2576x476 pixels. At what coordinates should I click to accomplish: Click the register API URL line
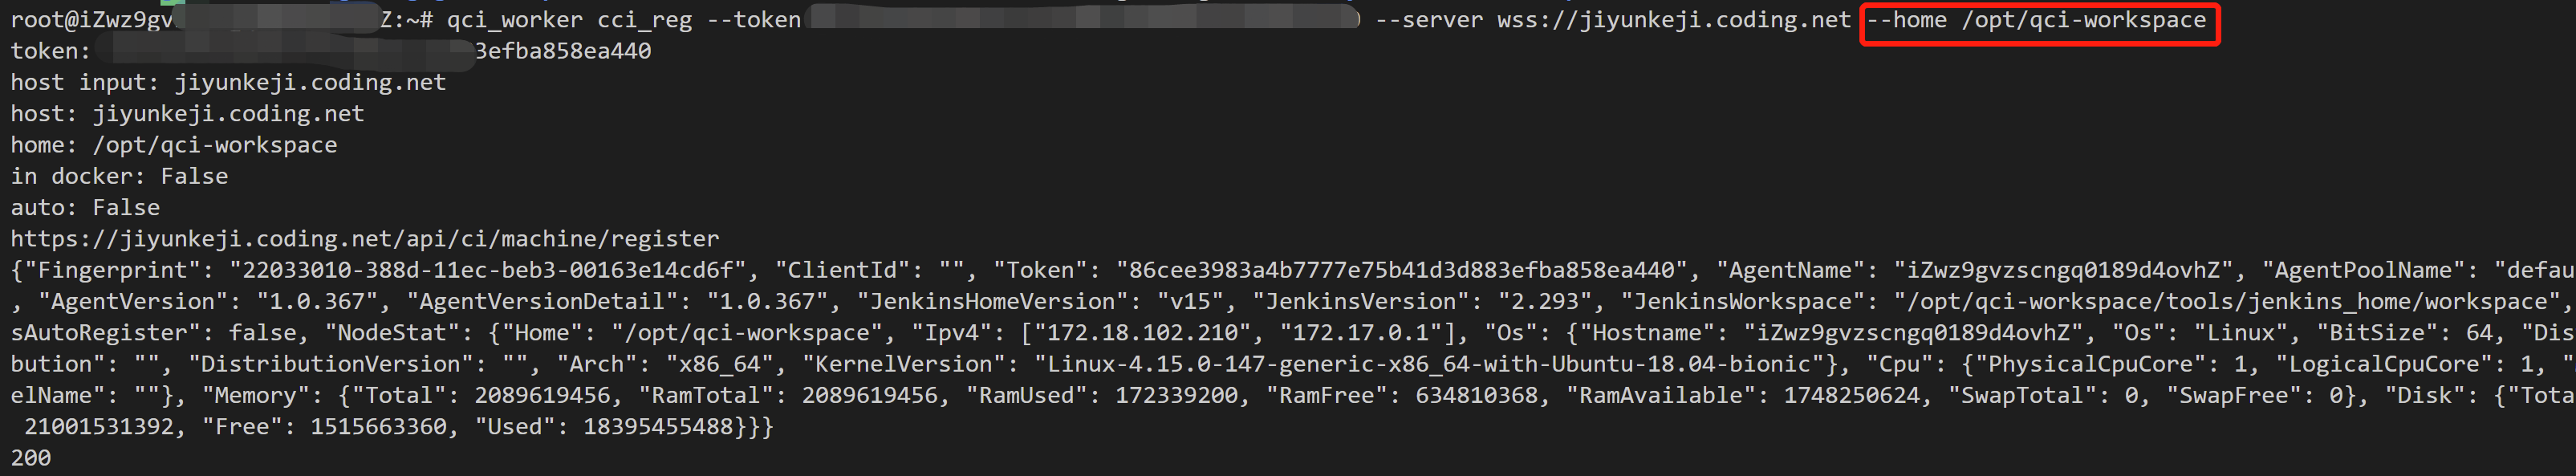[x=365, y=239]
